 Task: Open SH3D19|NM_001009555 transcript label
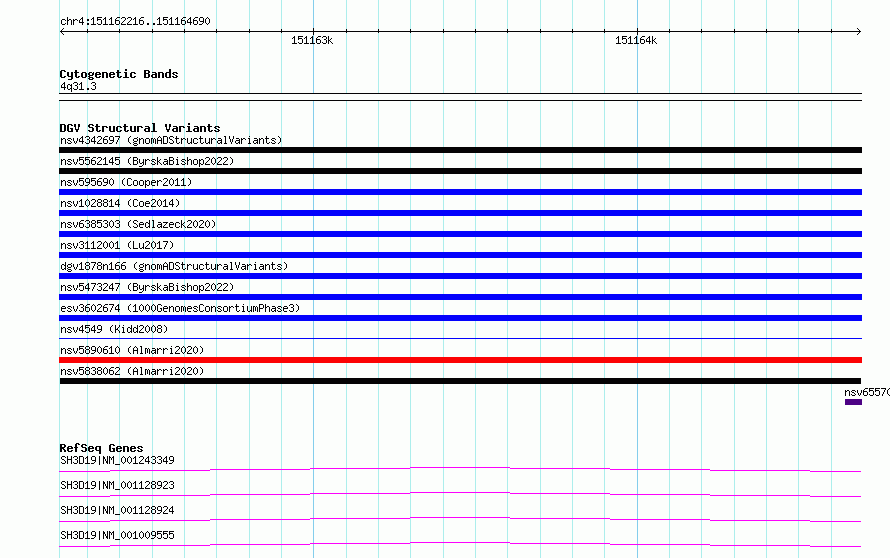[x=117, y=535]
